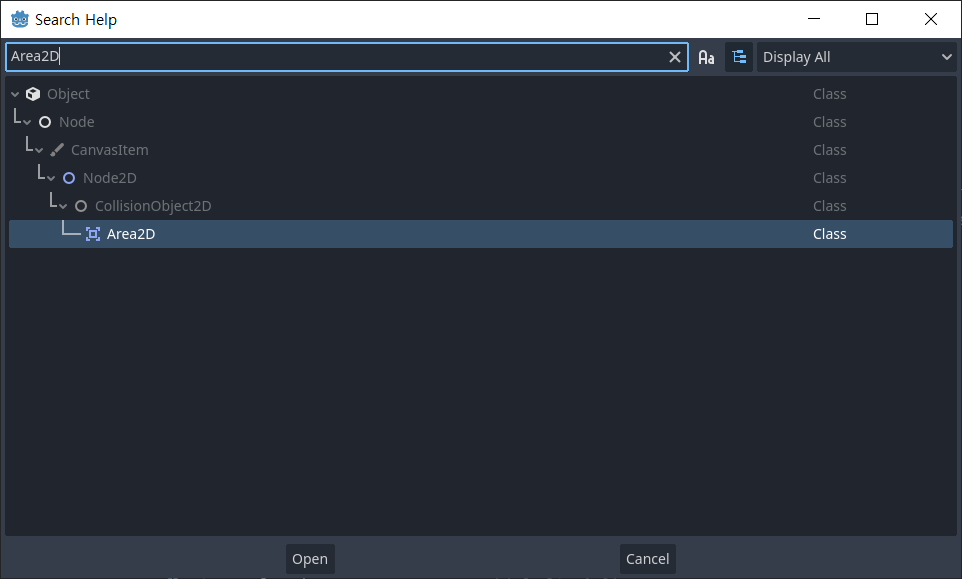
Task: Collapse the CanvasItem branch arrow
Action: click(39, 151)
